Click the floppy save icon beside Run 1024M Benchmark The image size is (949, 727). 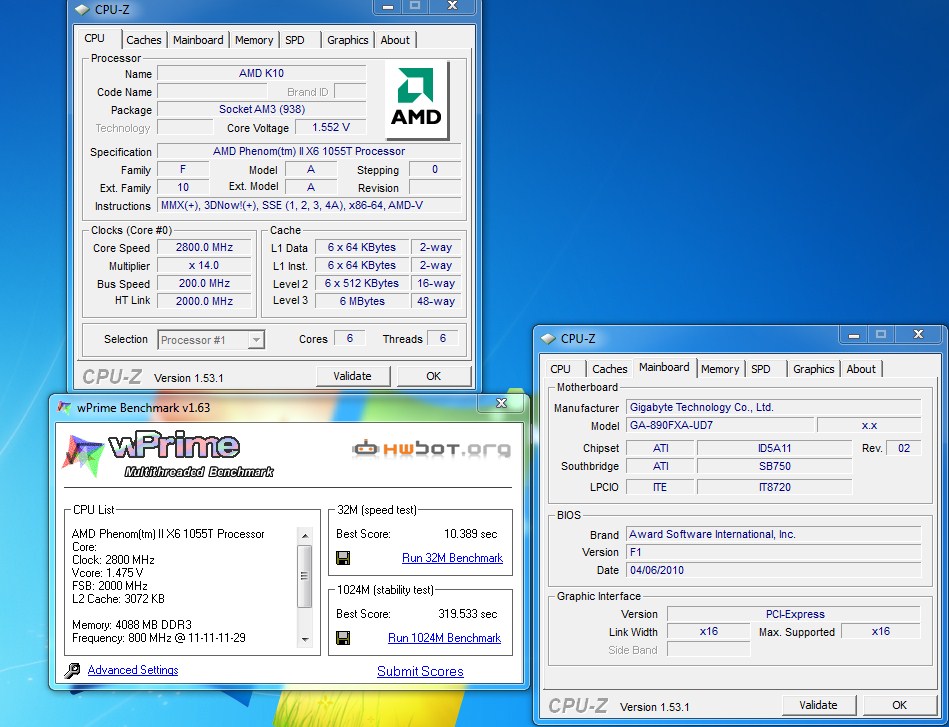click(343, 638)
